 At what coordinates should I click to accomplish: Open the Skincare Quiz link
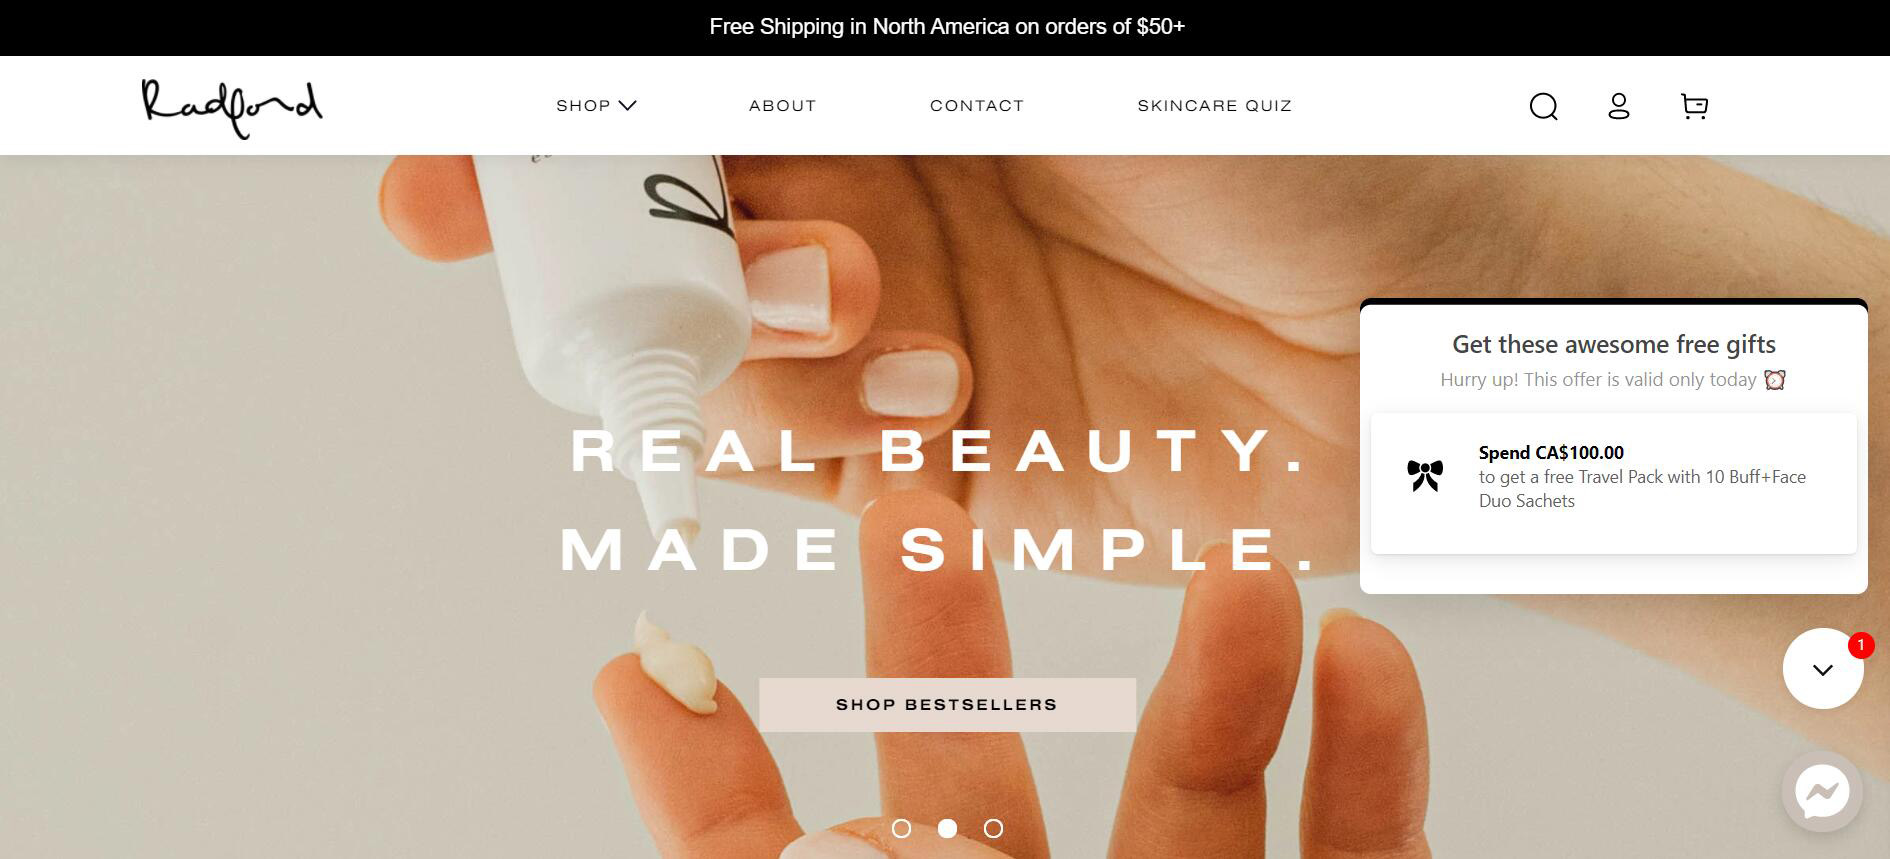[1215, 105]
